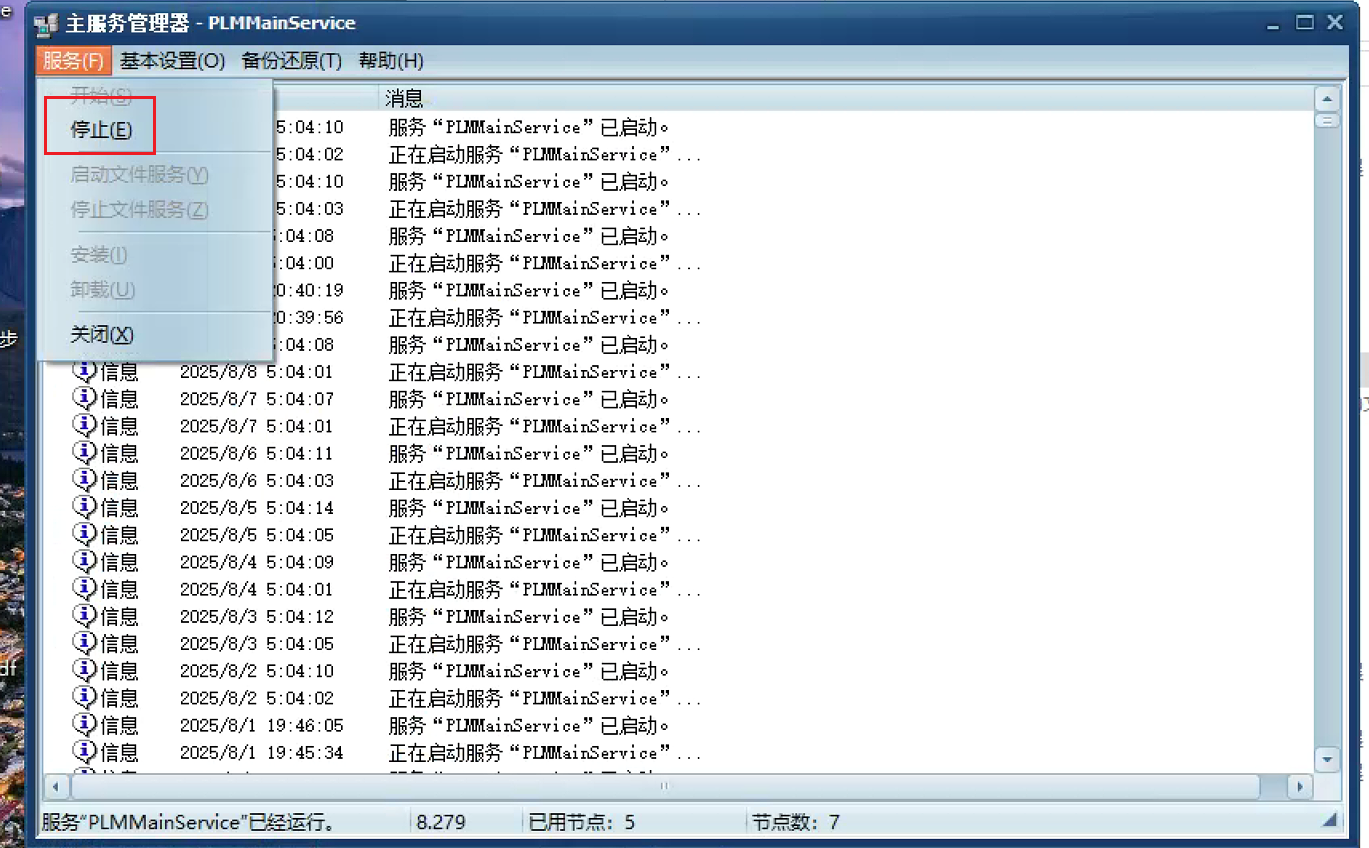
Task: Click the vertical scrollbar down arrow
Action: (x=1327, y=760)
